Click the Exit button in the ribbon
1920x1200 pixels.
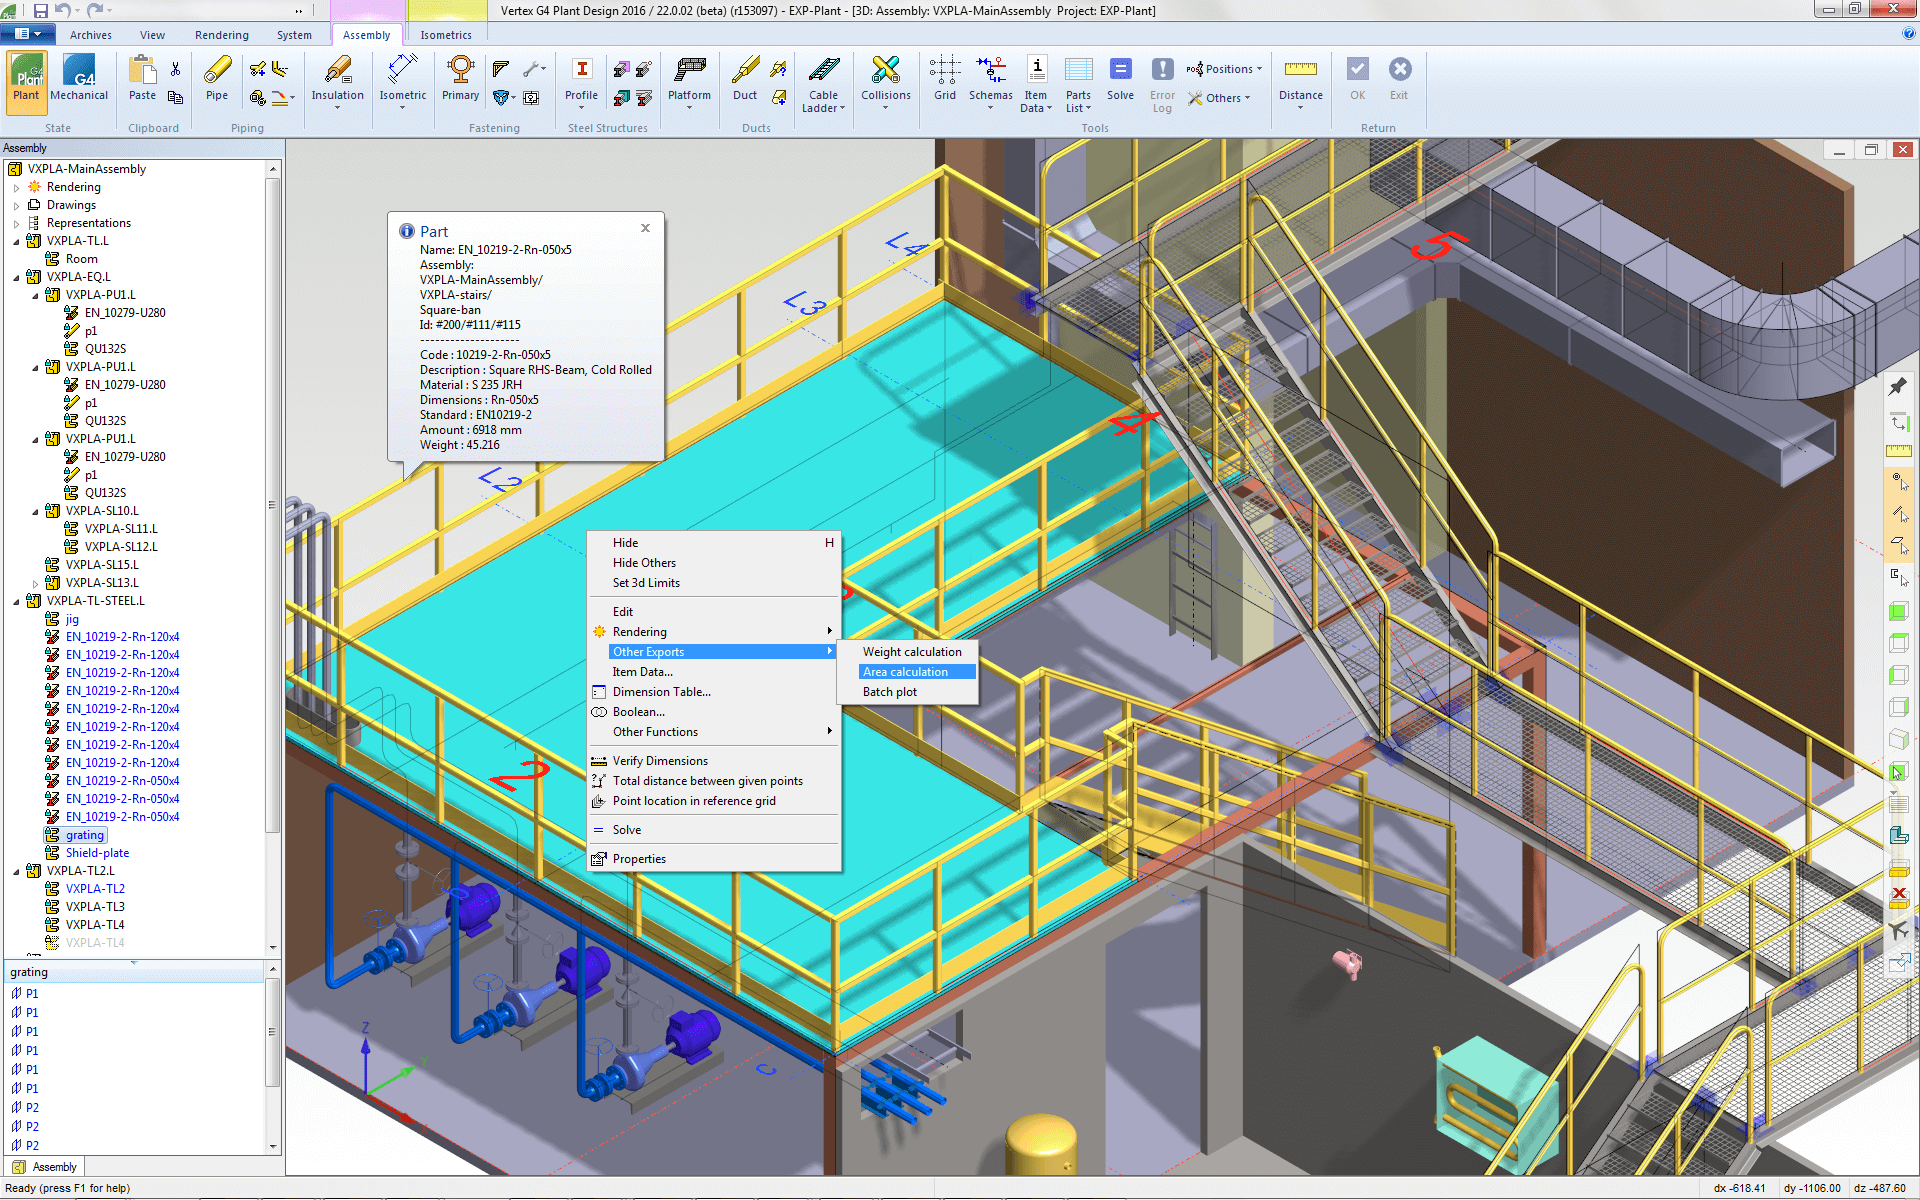pyautogui.click(x=1398, y=80)
